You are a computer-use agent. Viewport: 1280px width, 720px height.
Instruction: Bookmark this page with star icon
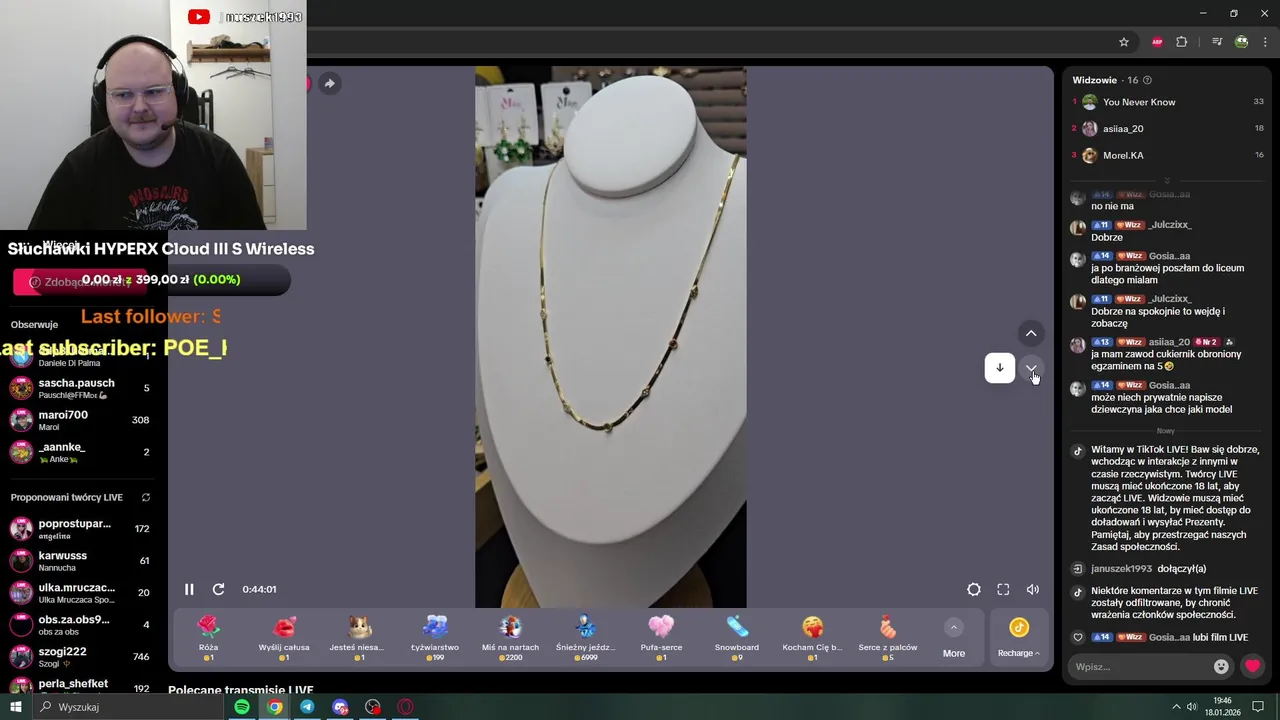pos(1124,42)
